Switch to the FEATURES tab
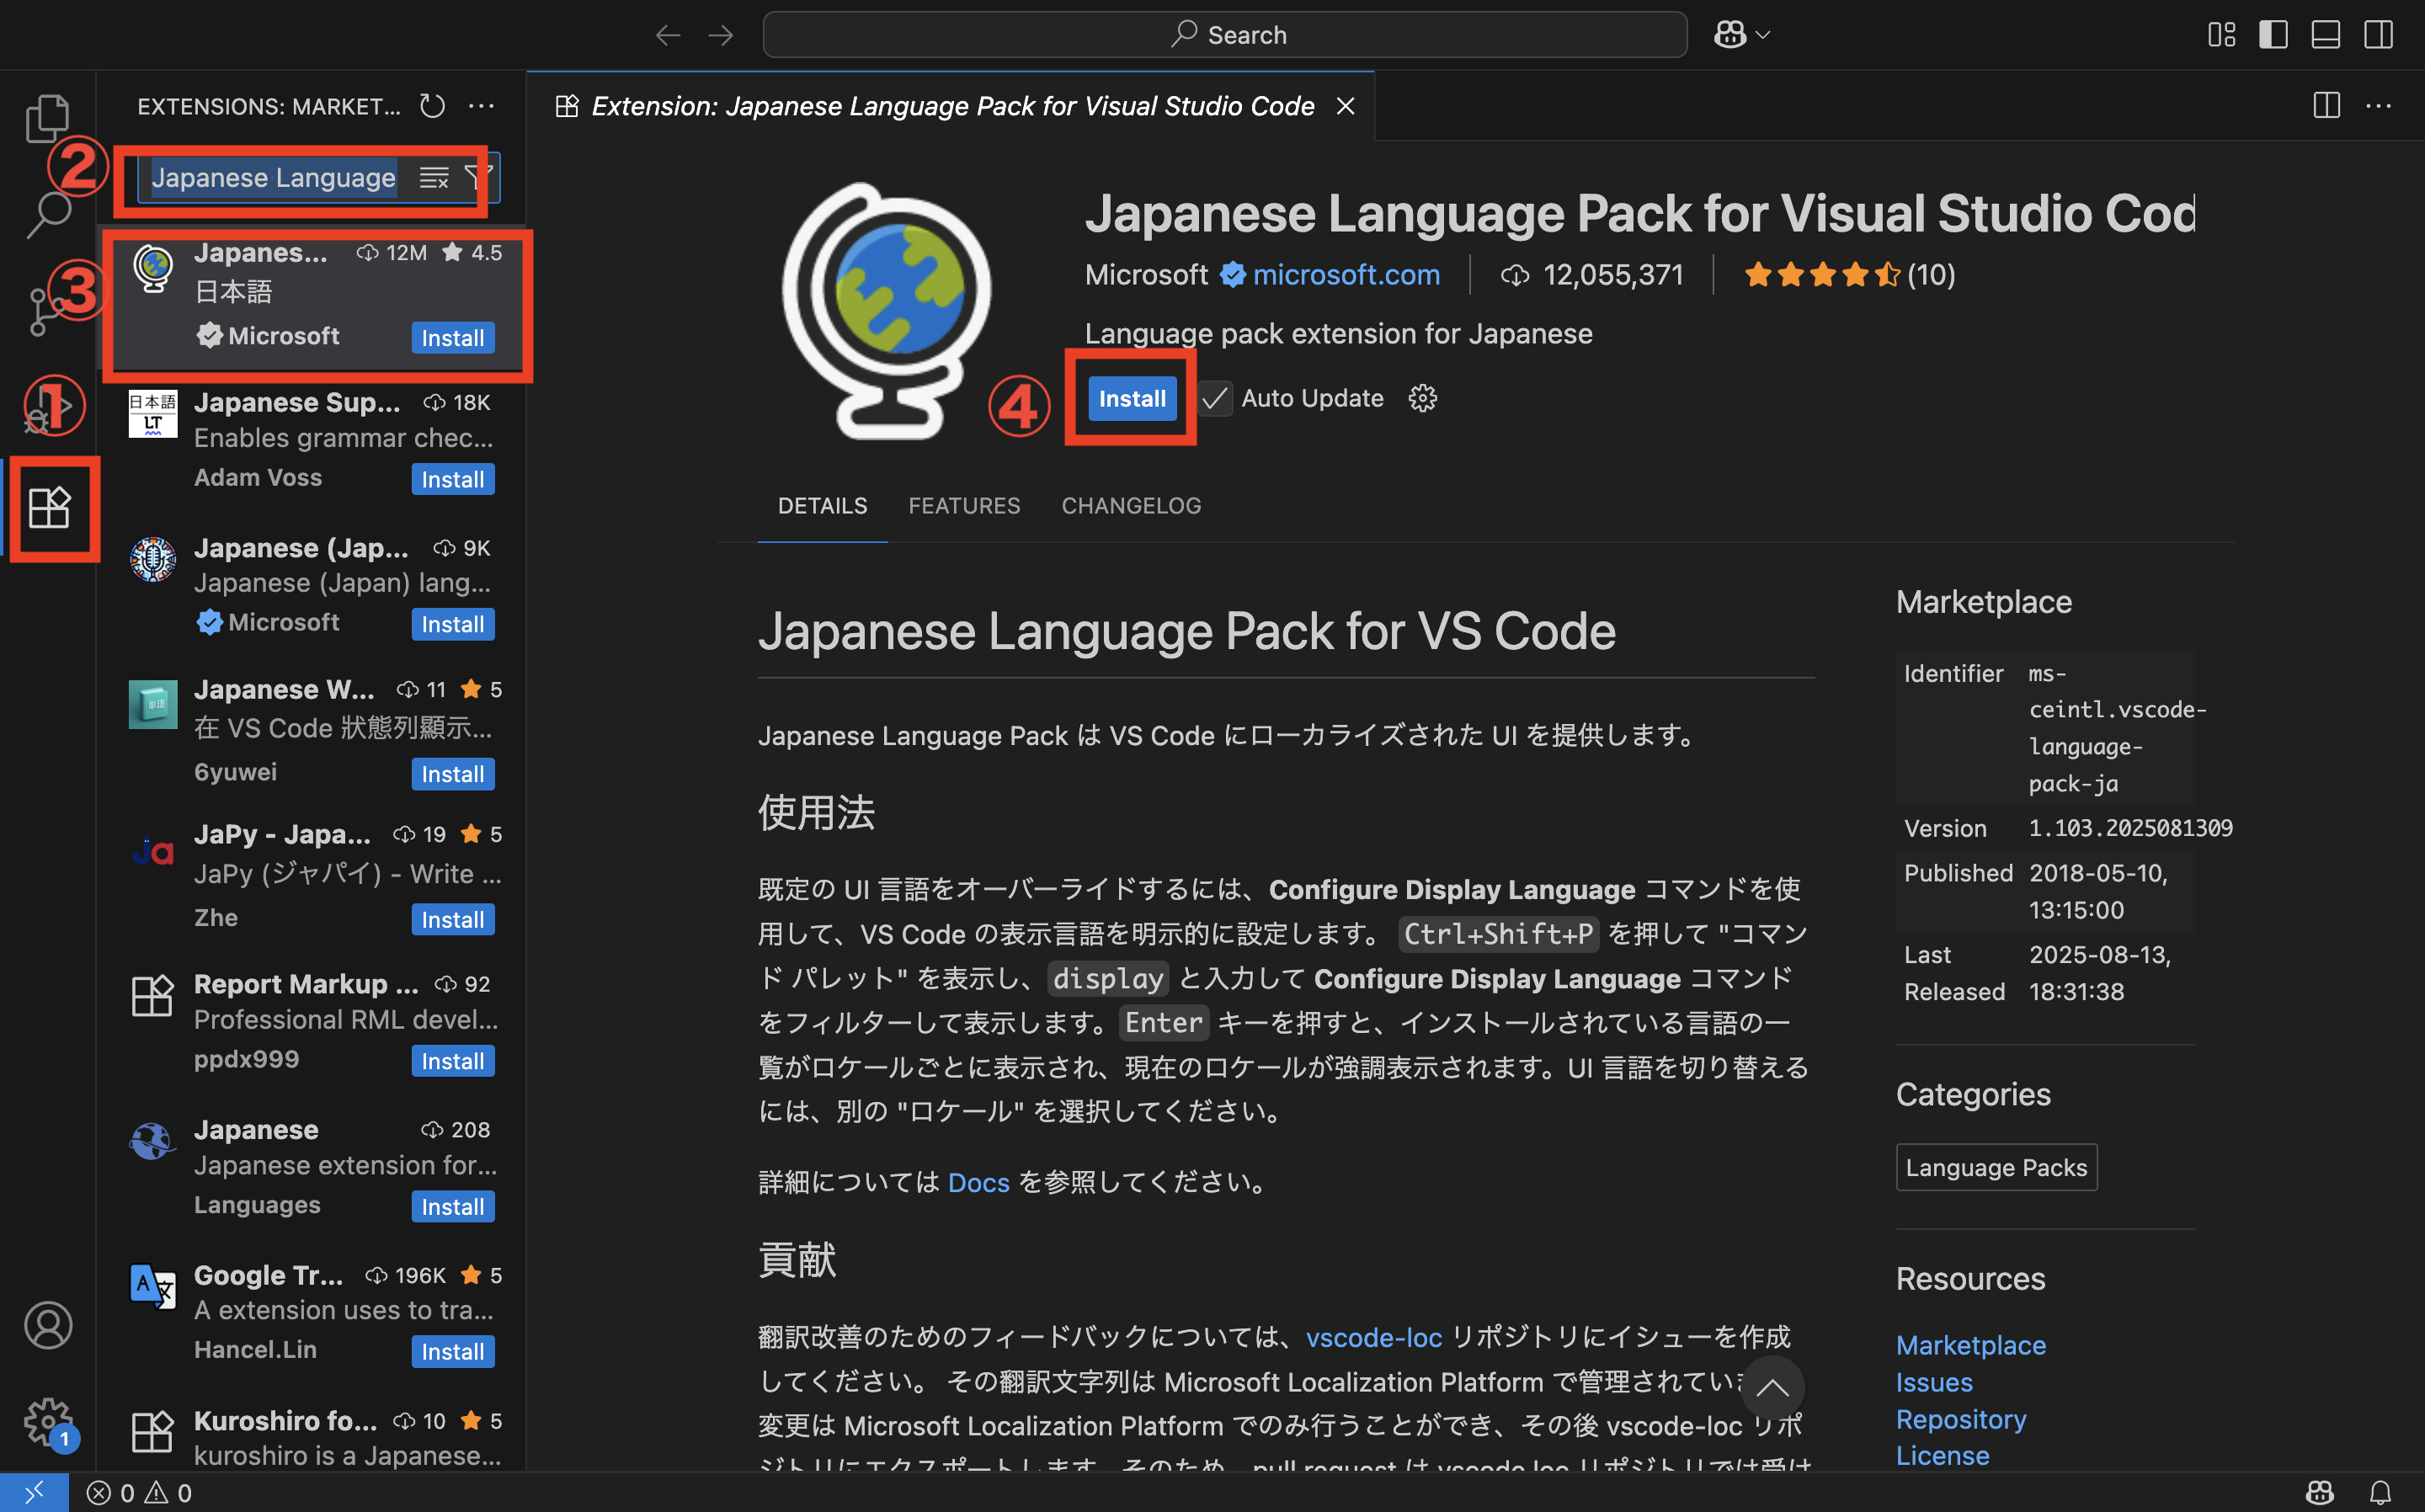 click(963, 506)
